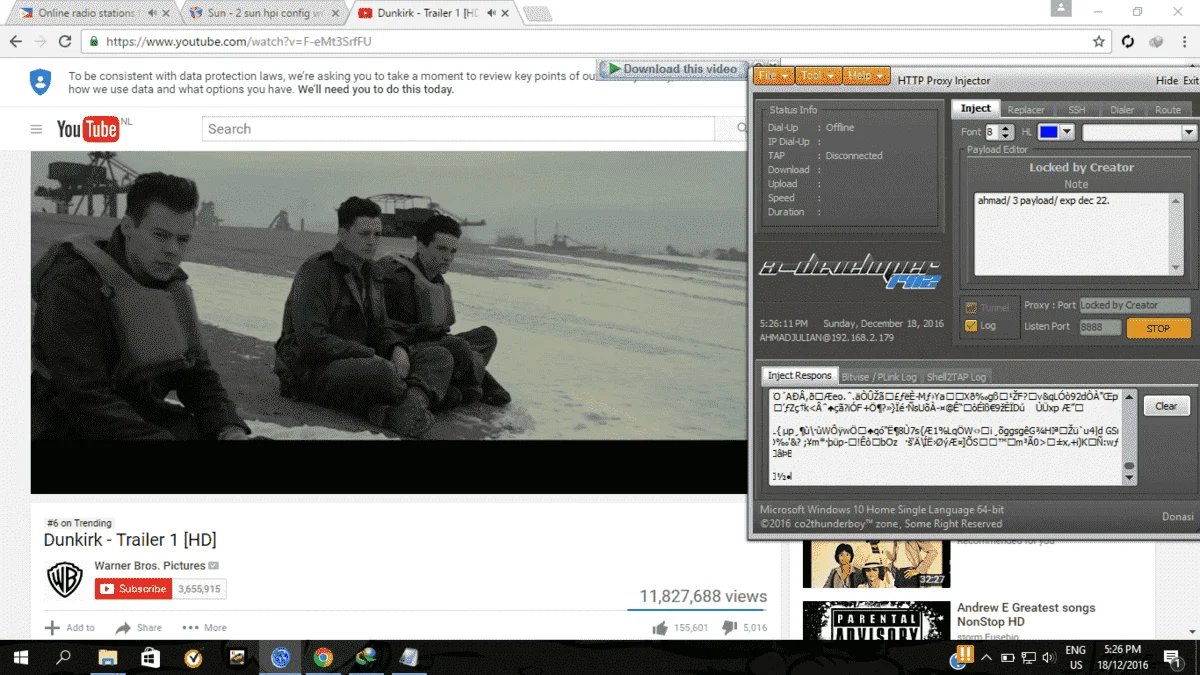The image size is (1200, 675).
Task: Click the privacy shield icon in notice
Action: click(40, 82)
